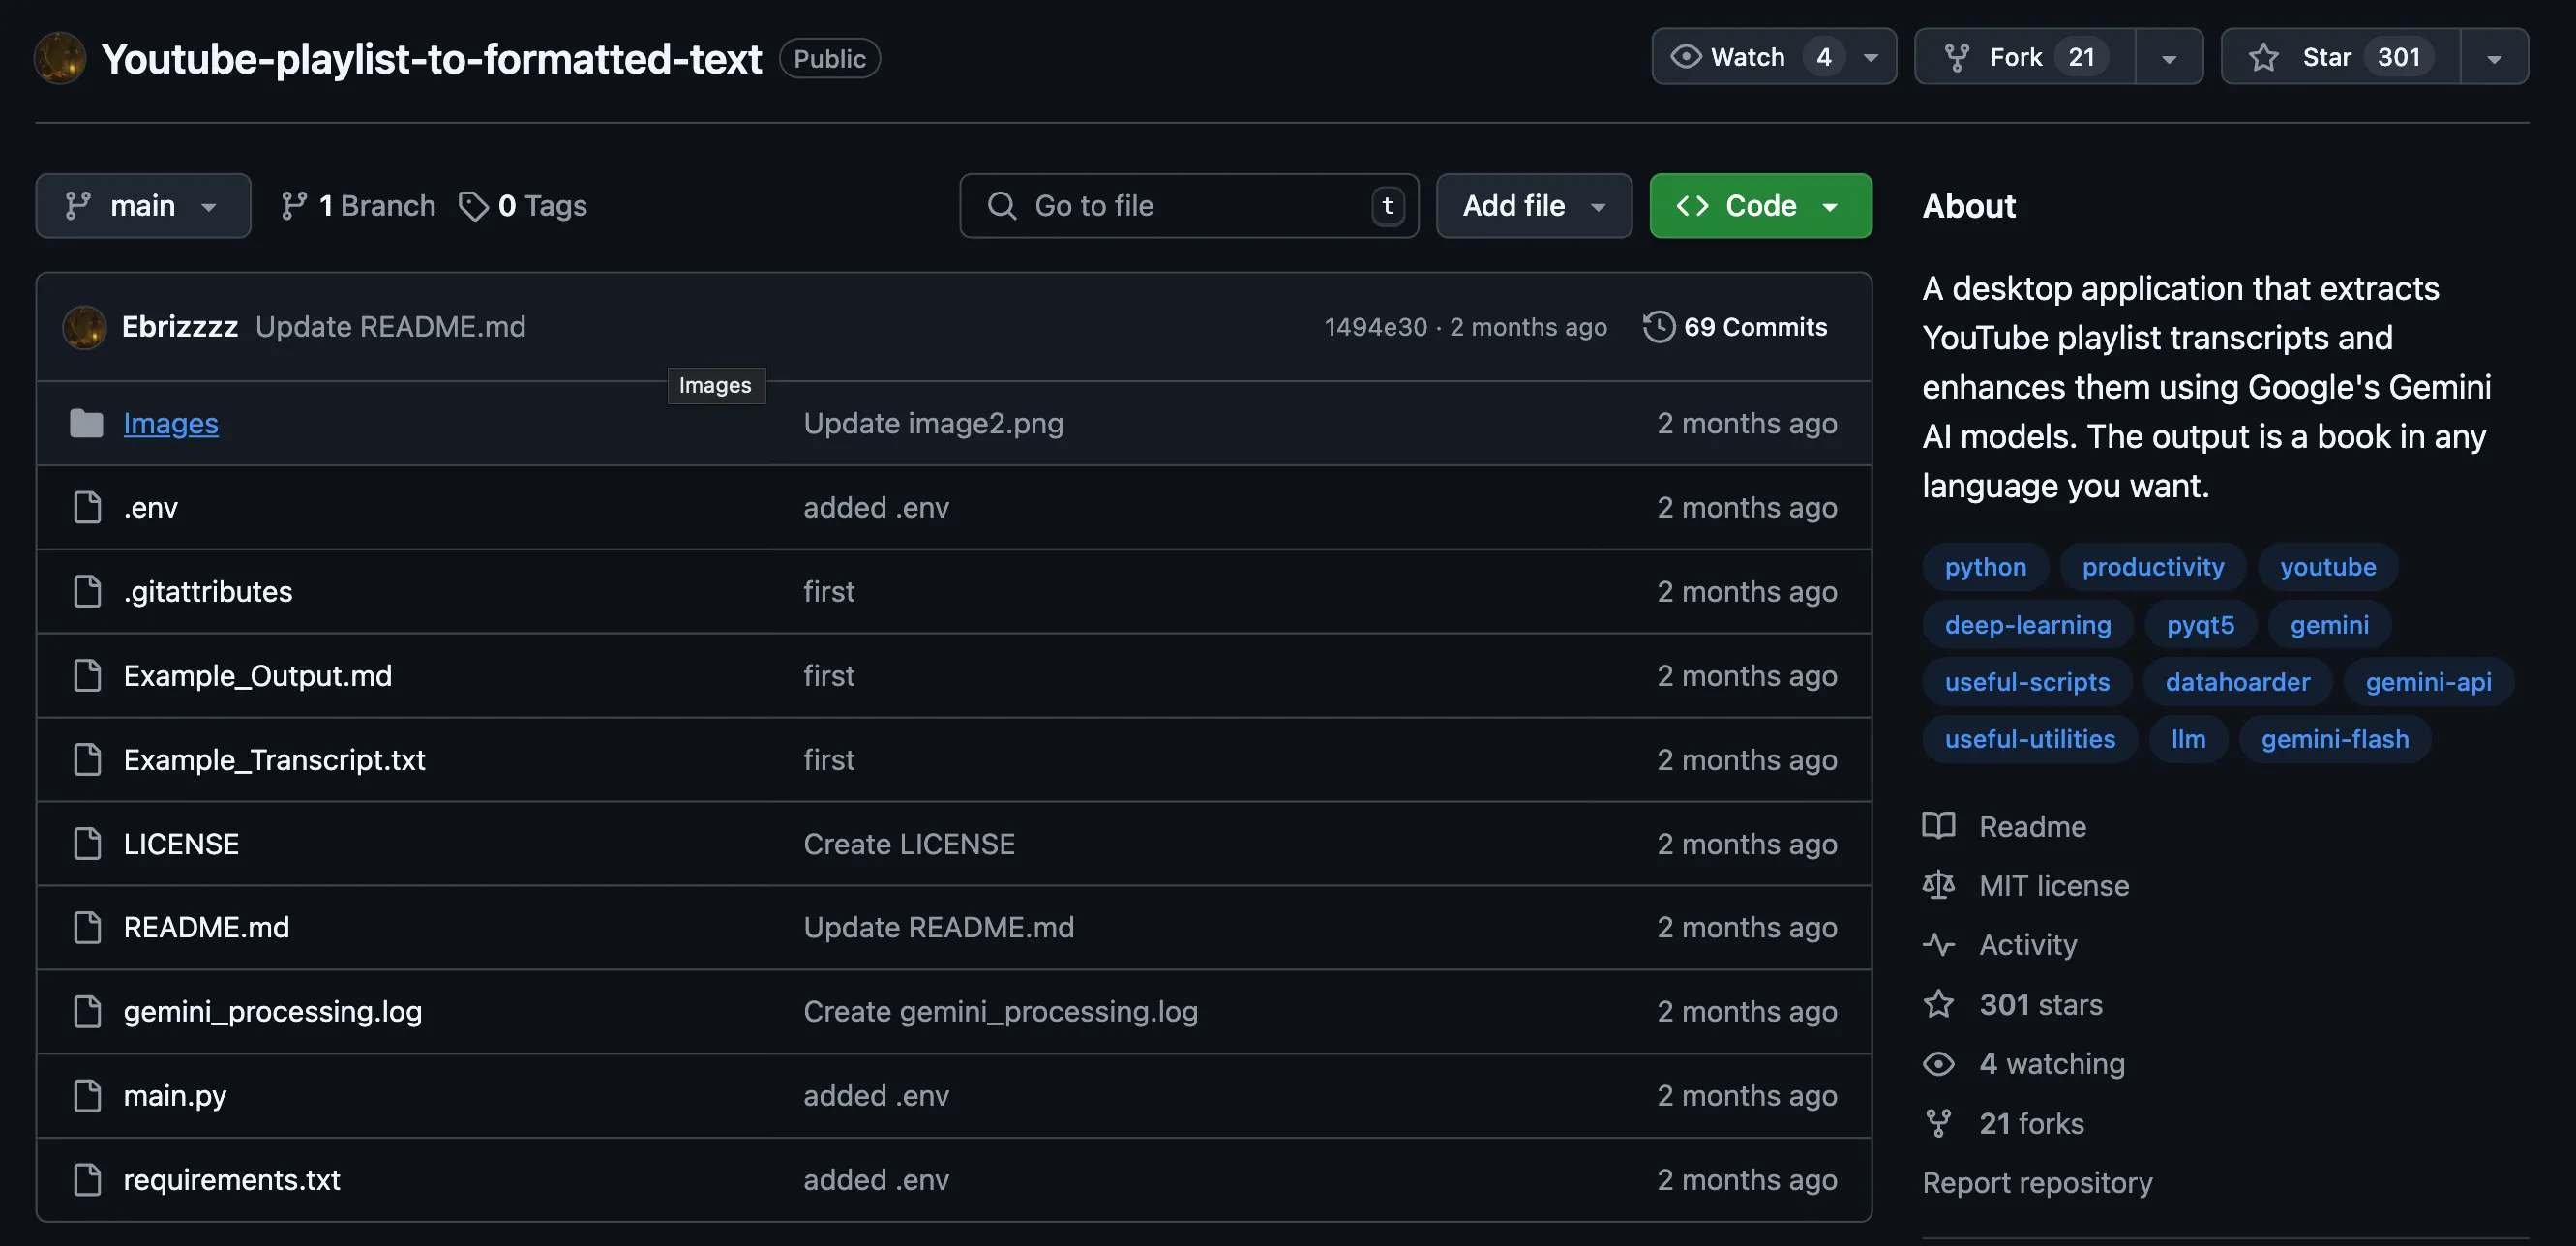
Task: Click the Images folder icon
Action: tap(87, 424)
